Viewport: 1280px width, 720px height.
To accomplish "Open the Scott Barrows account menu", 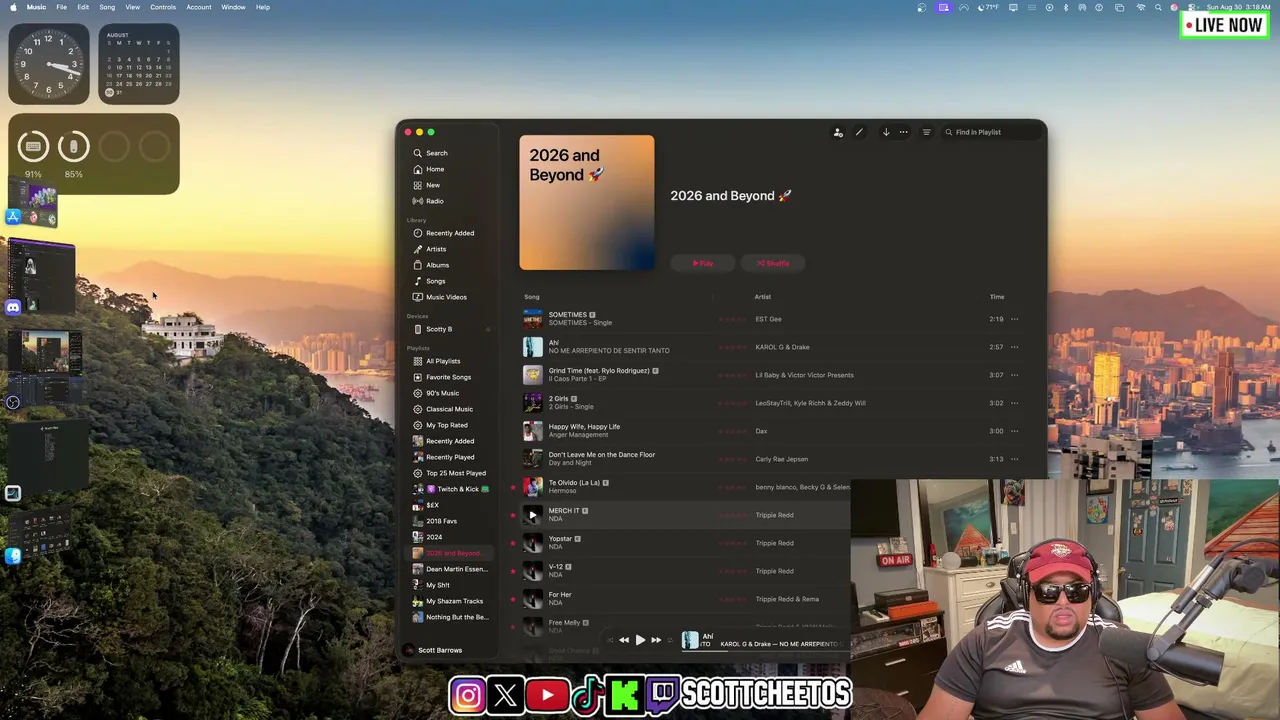I will click(x=434, y=650).
